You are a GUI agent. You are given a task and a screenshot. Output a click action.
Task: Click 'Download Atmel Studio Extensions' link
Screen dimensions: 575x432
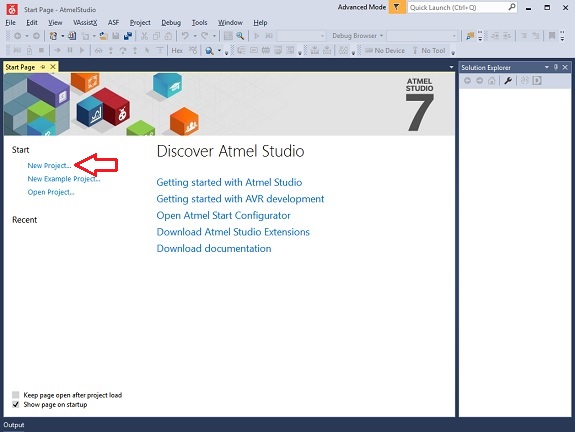tap(233, 232)
